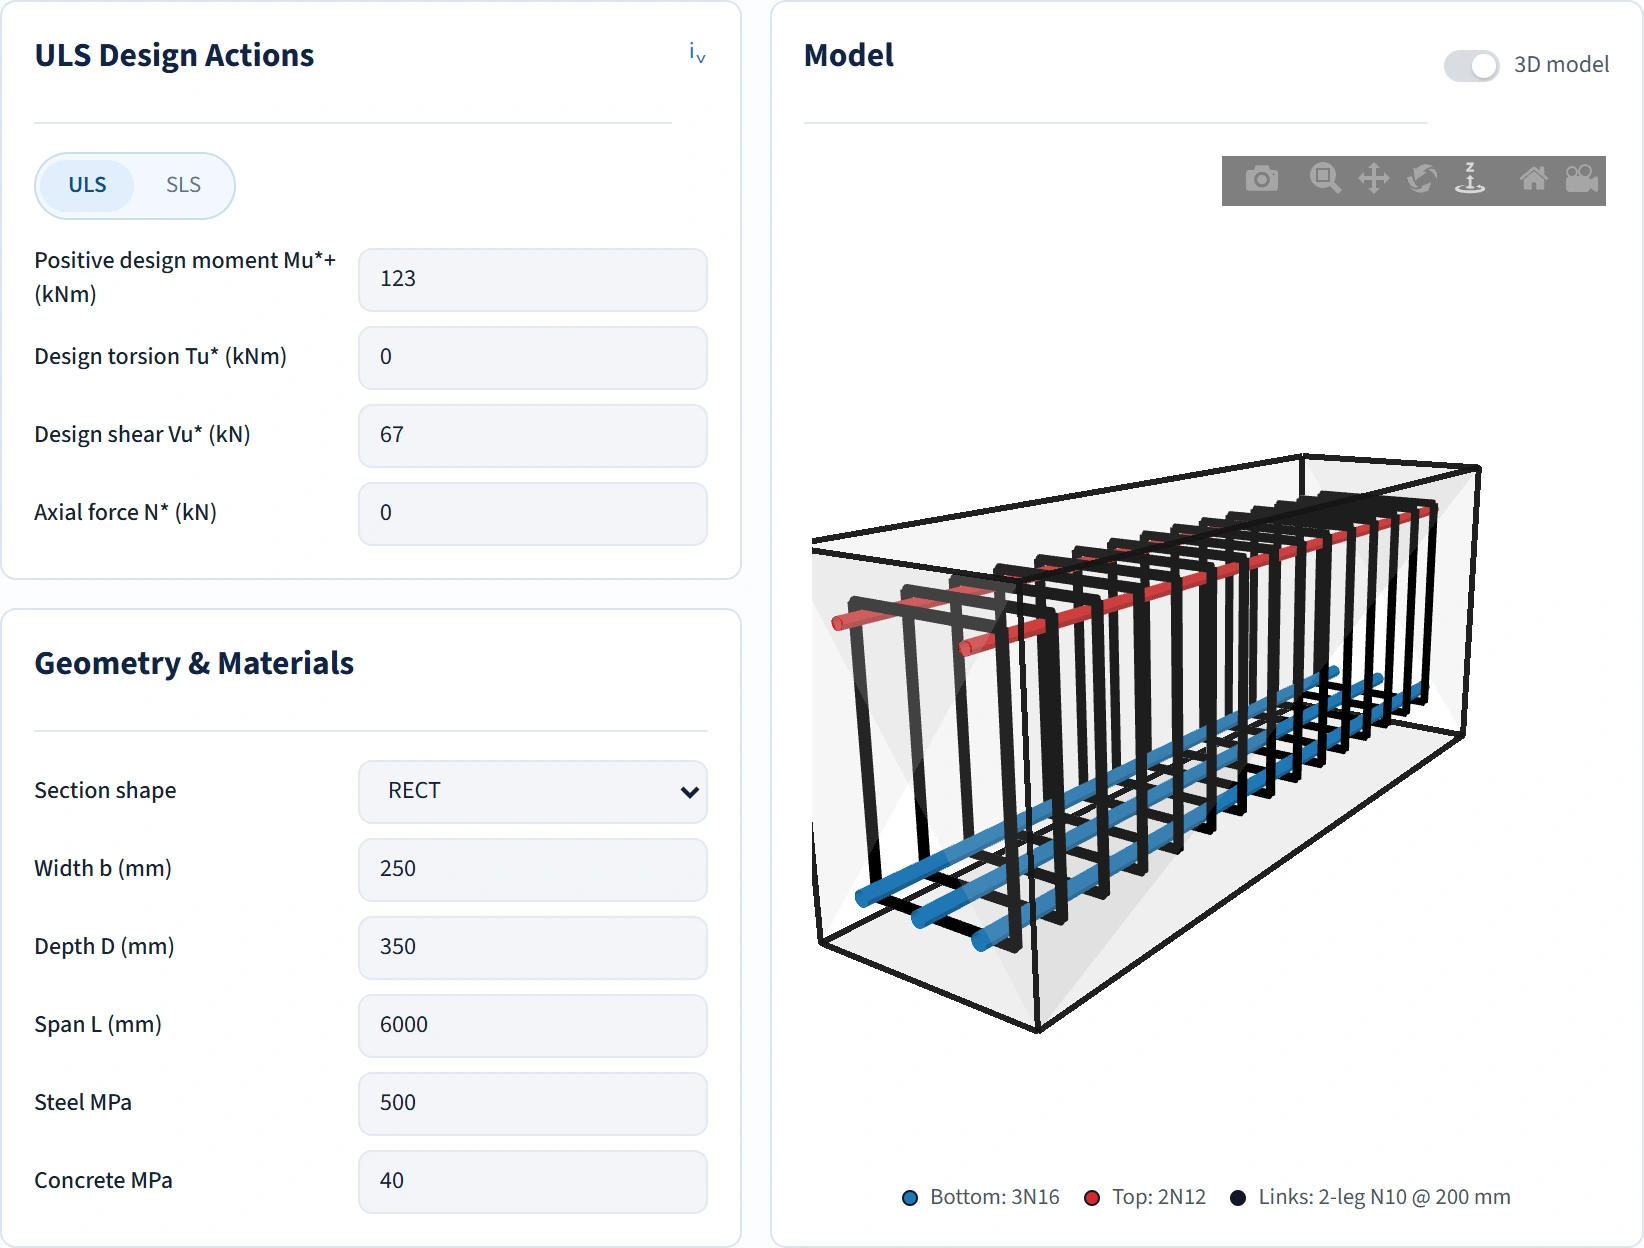Click the 'Steel MPa' label

pos(83,1102)
